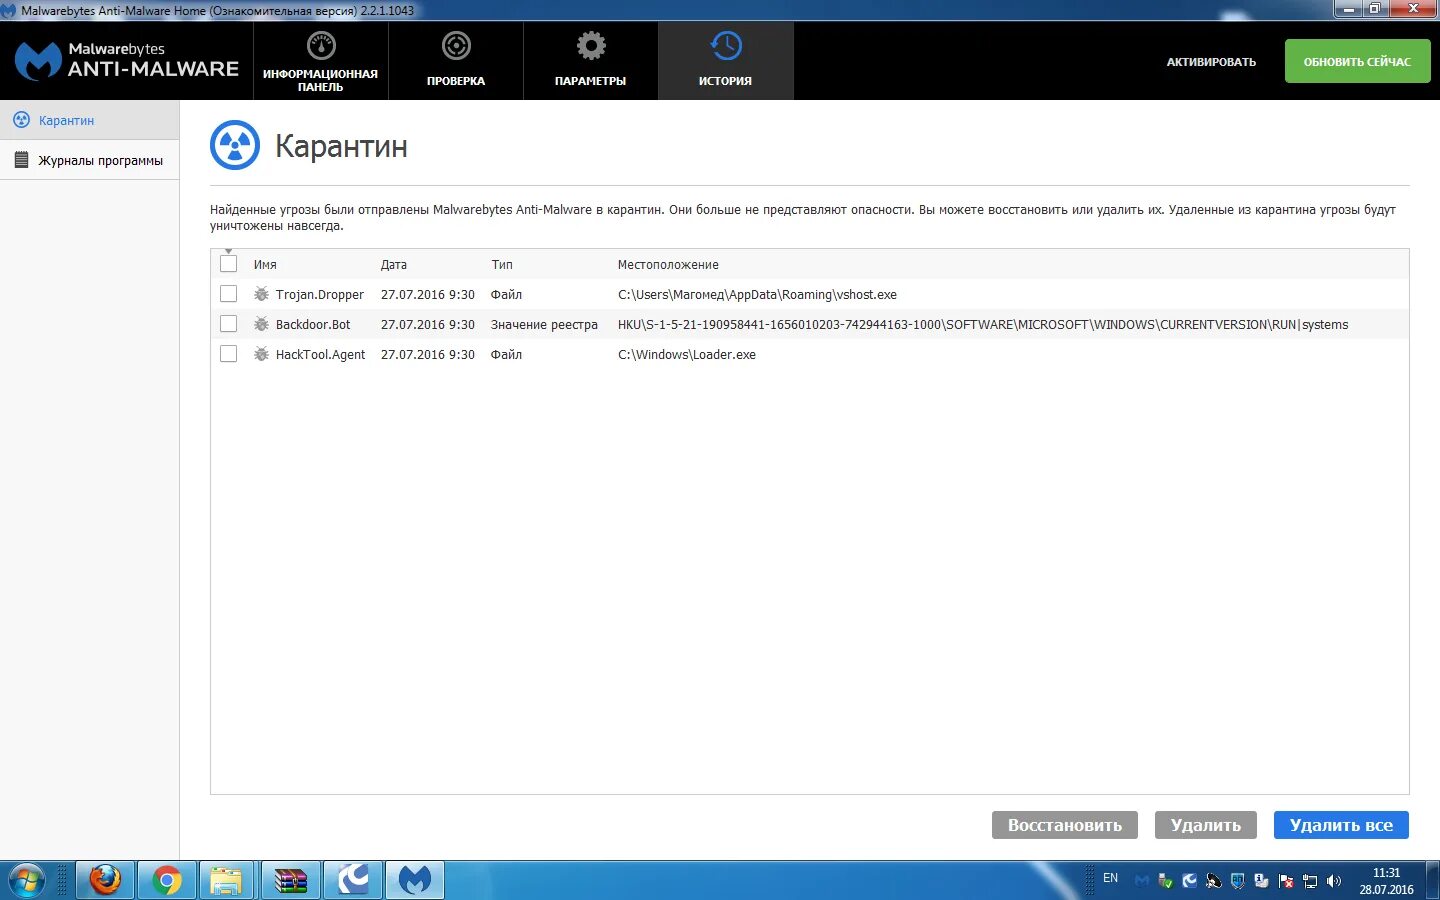Click the Значение реестра type cell
This screenshot has width=1440, height=900.
[544, 325]
